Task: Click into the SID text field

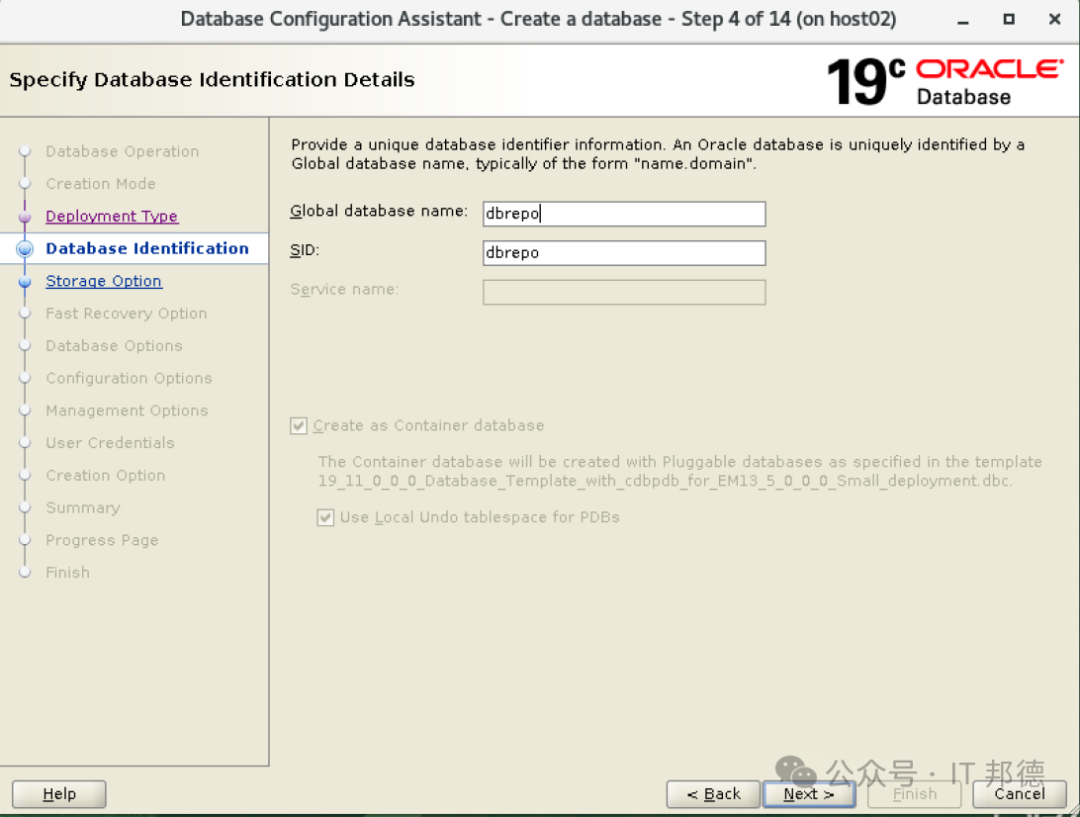Action: [624, 253]
